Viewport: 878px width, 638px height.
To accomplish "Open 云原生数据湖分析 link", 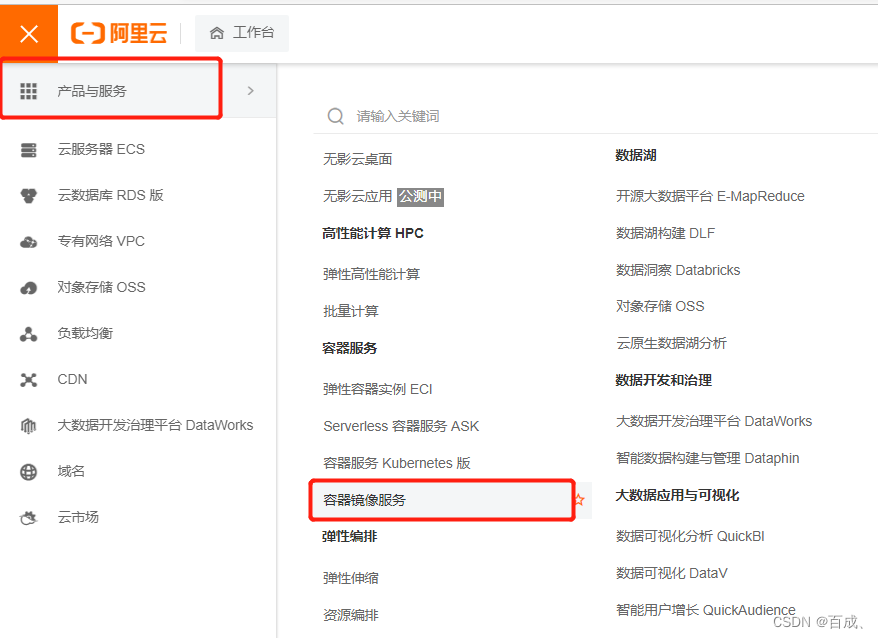I will tap(671, 343).
